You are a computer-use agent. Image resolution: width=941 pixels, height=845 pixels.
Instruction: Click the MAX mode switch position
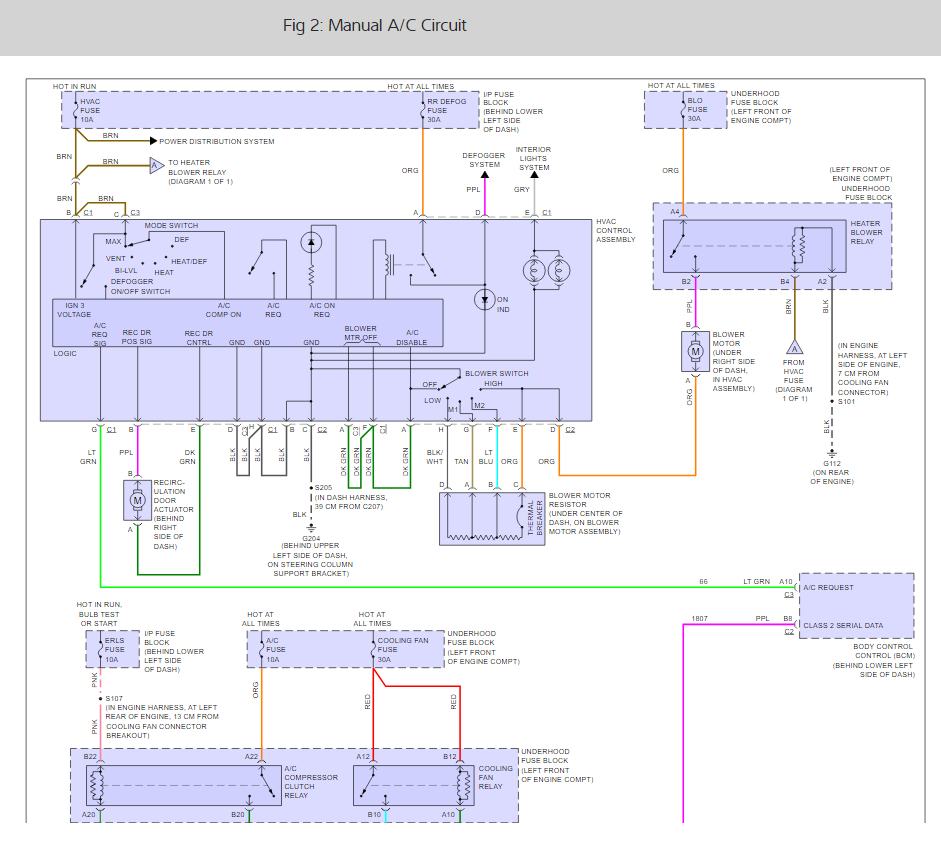113,241
